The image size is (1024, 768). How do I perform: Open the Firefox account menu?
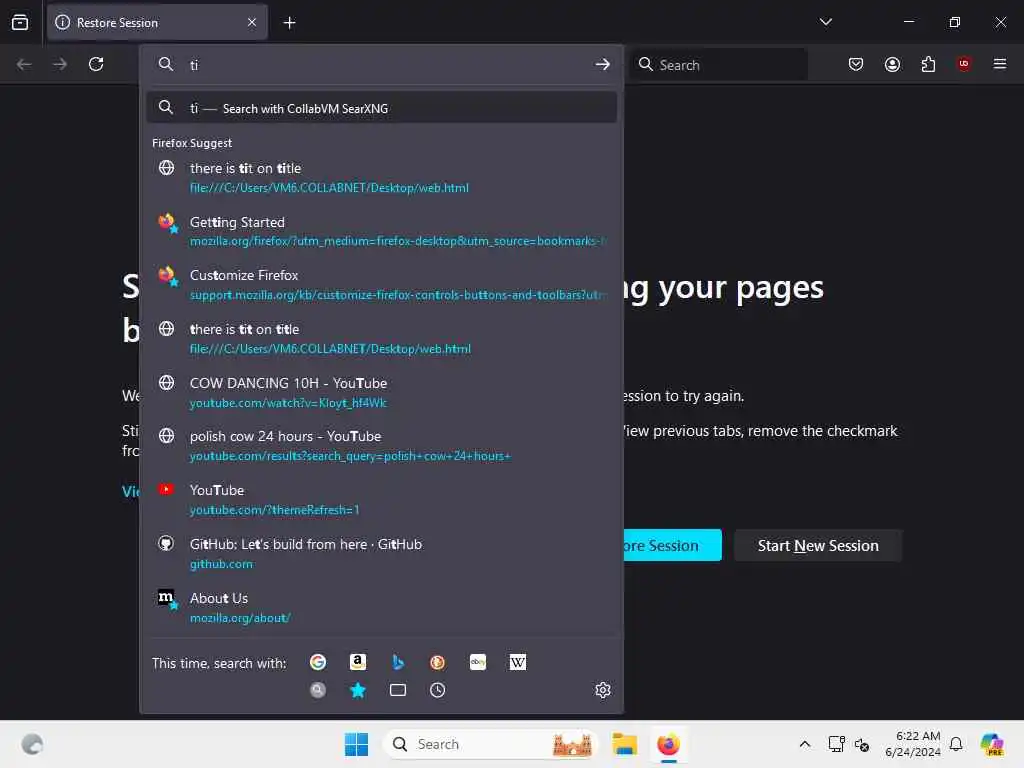click(x=892, y=64)
